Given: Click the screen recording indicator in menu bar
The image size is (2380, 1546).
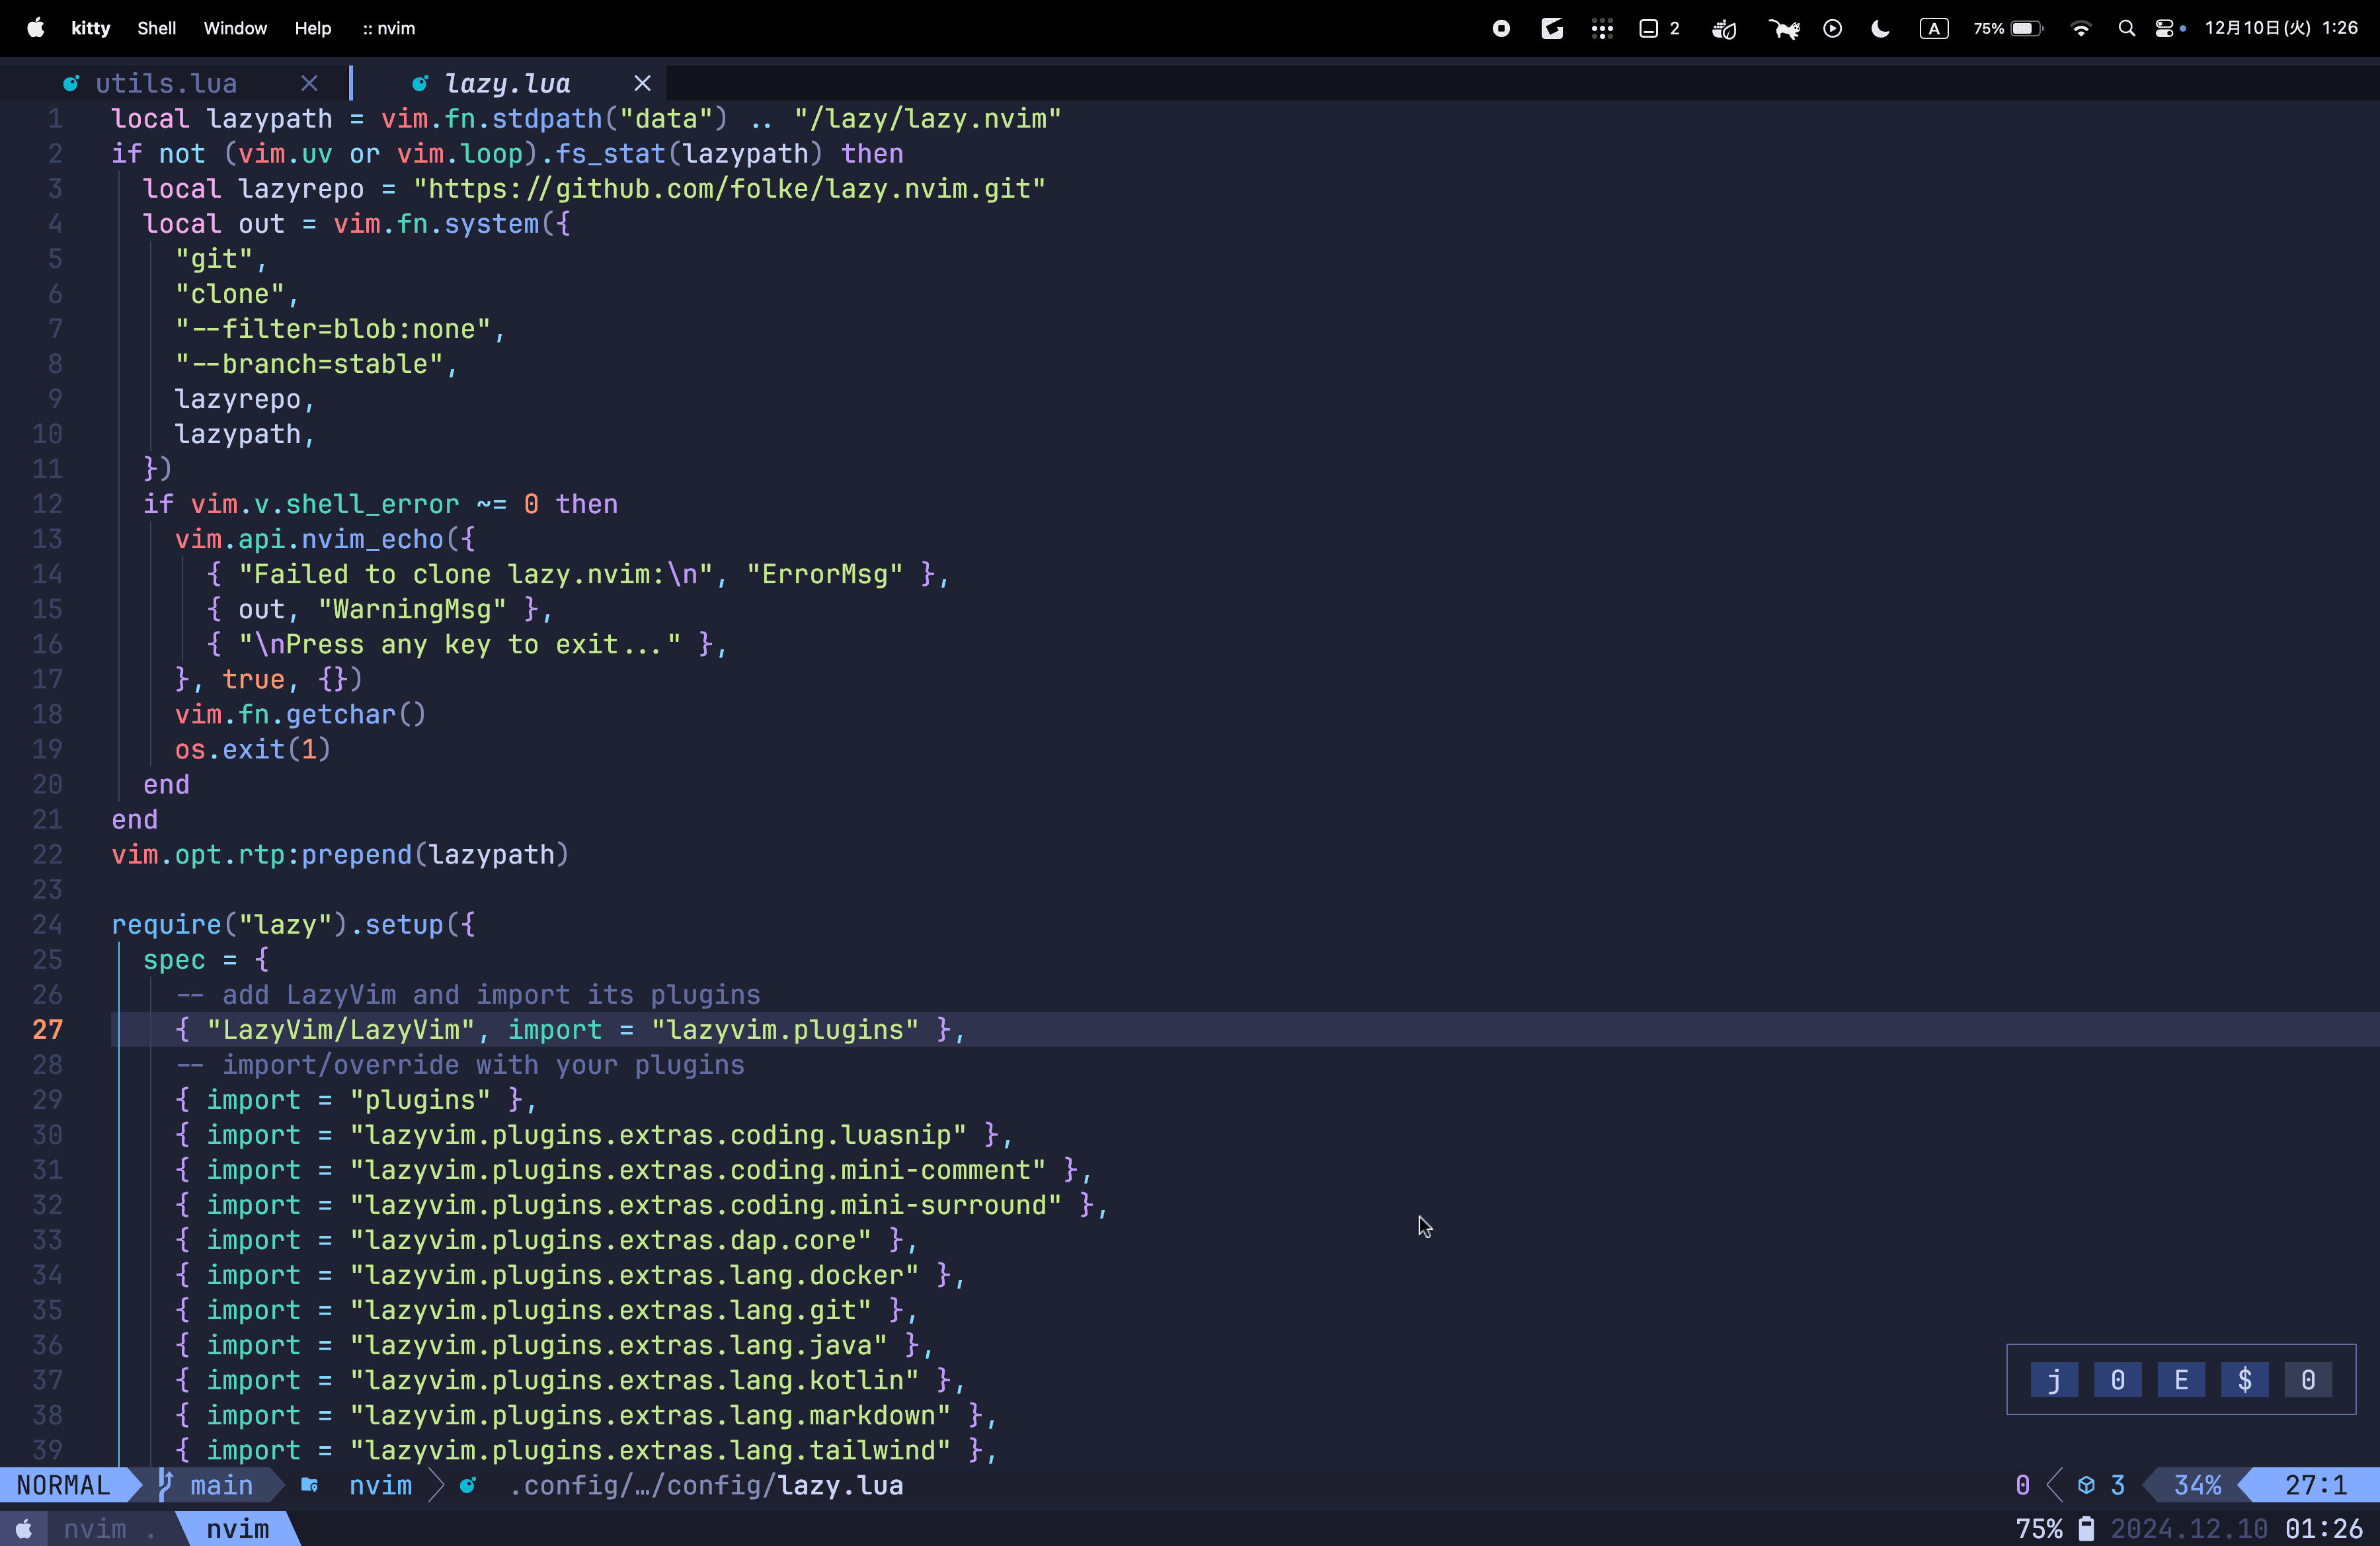Looking at the screenshot, I should [x=1501, y=28].
